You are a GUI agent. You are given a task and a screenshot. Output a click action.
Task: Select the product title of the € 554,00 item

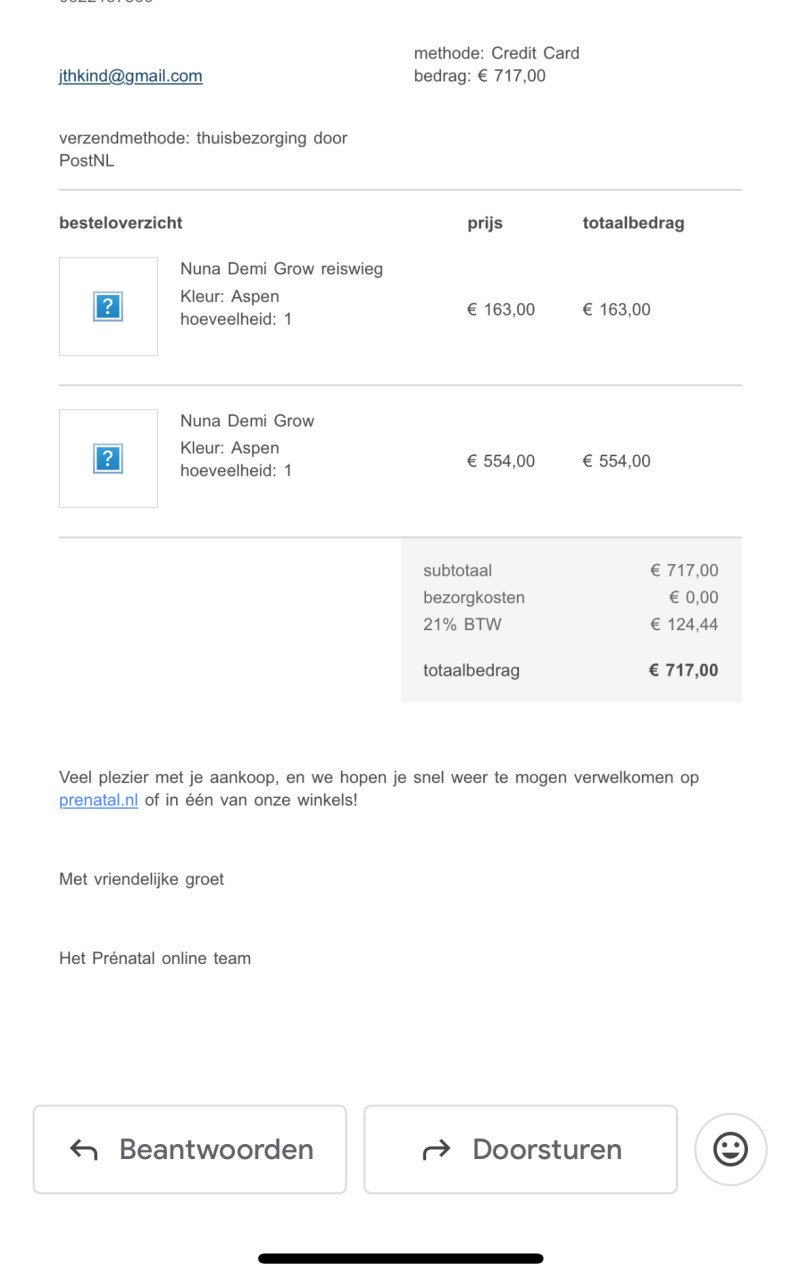click(247, 421)
